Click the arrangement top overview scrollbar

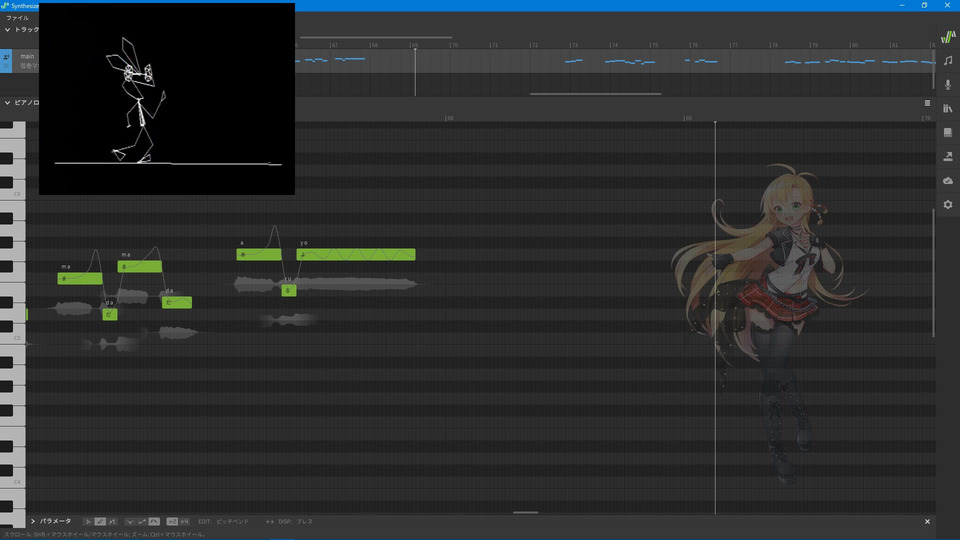(376, 37)
